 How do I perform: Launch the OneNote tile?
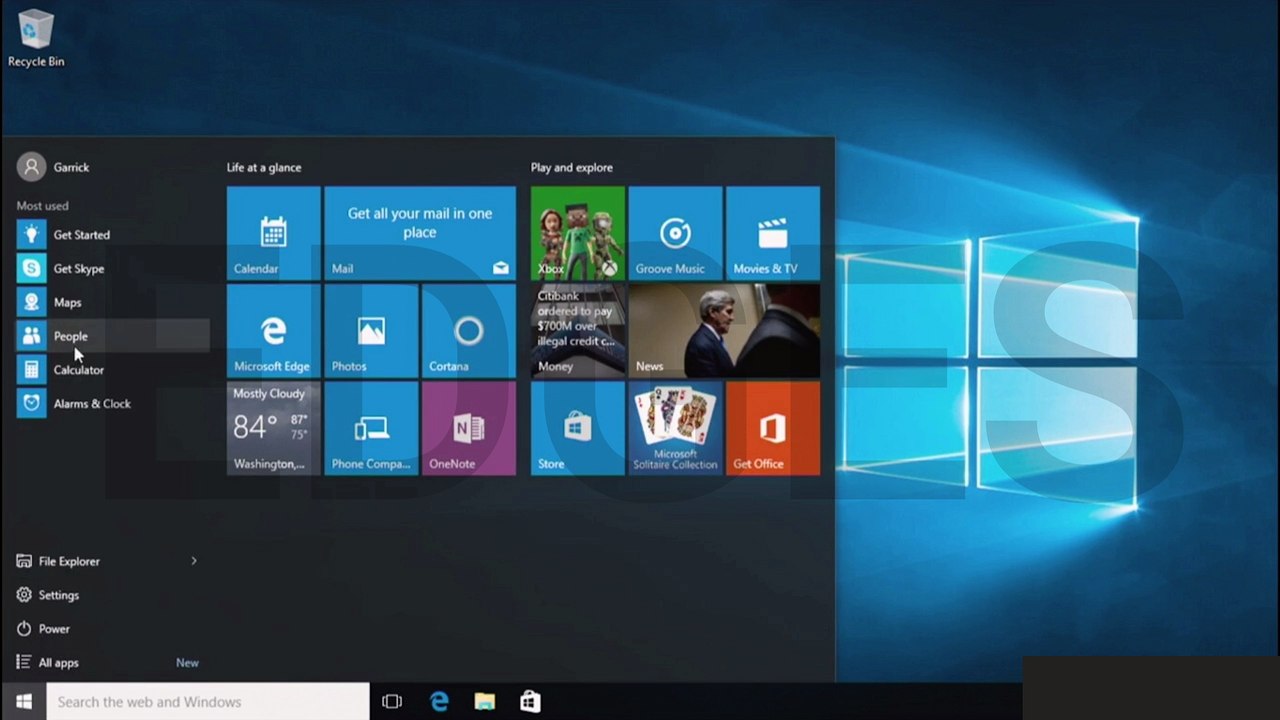pyautogui.click(x=469, y=428)
